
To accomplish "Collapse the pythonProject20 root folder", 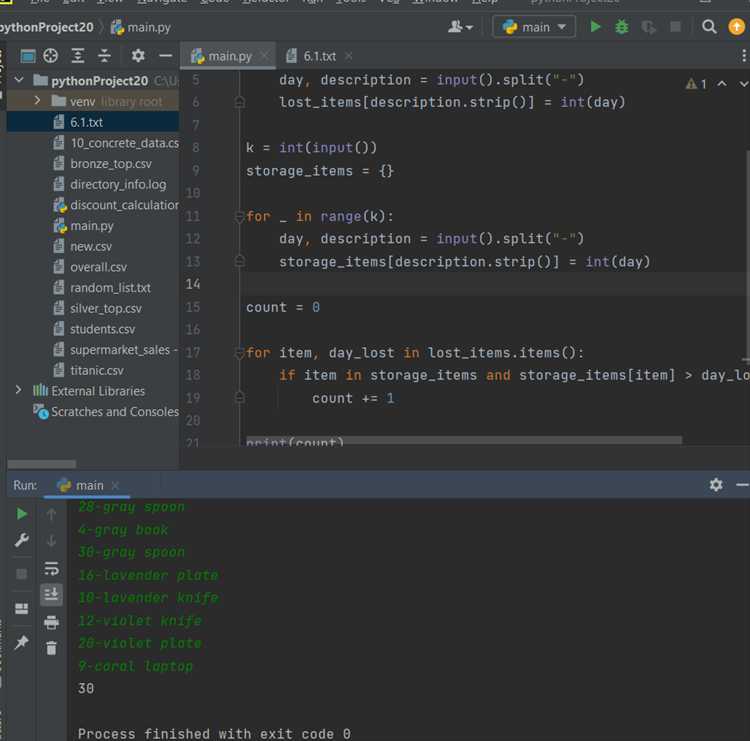I will 19,80.
